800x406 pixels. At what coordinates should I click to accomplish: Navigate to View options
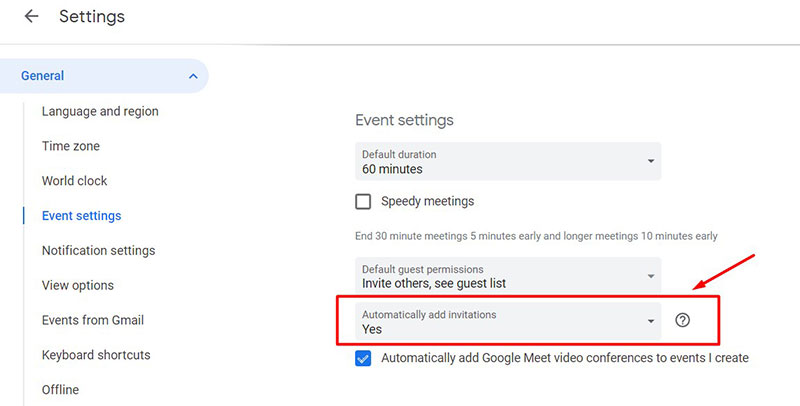pyautogui.click(x=78, y=285)
